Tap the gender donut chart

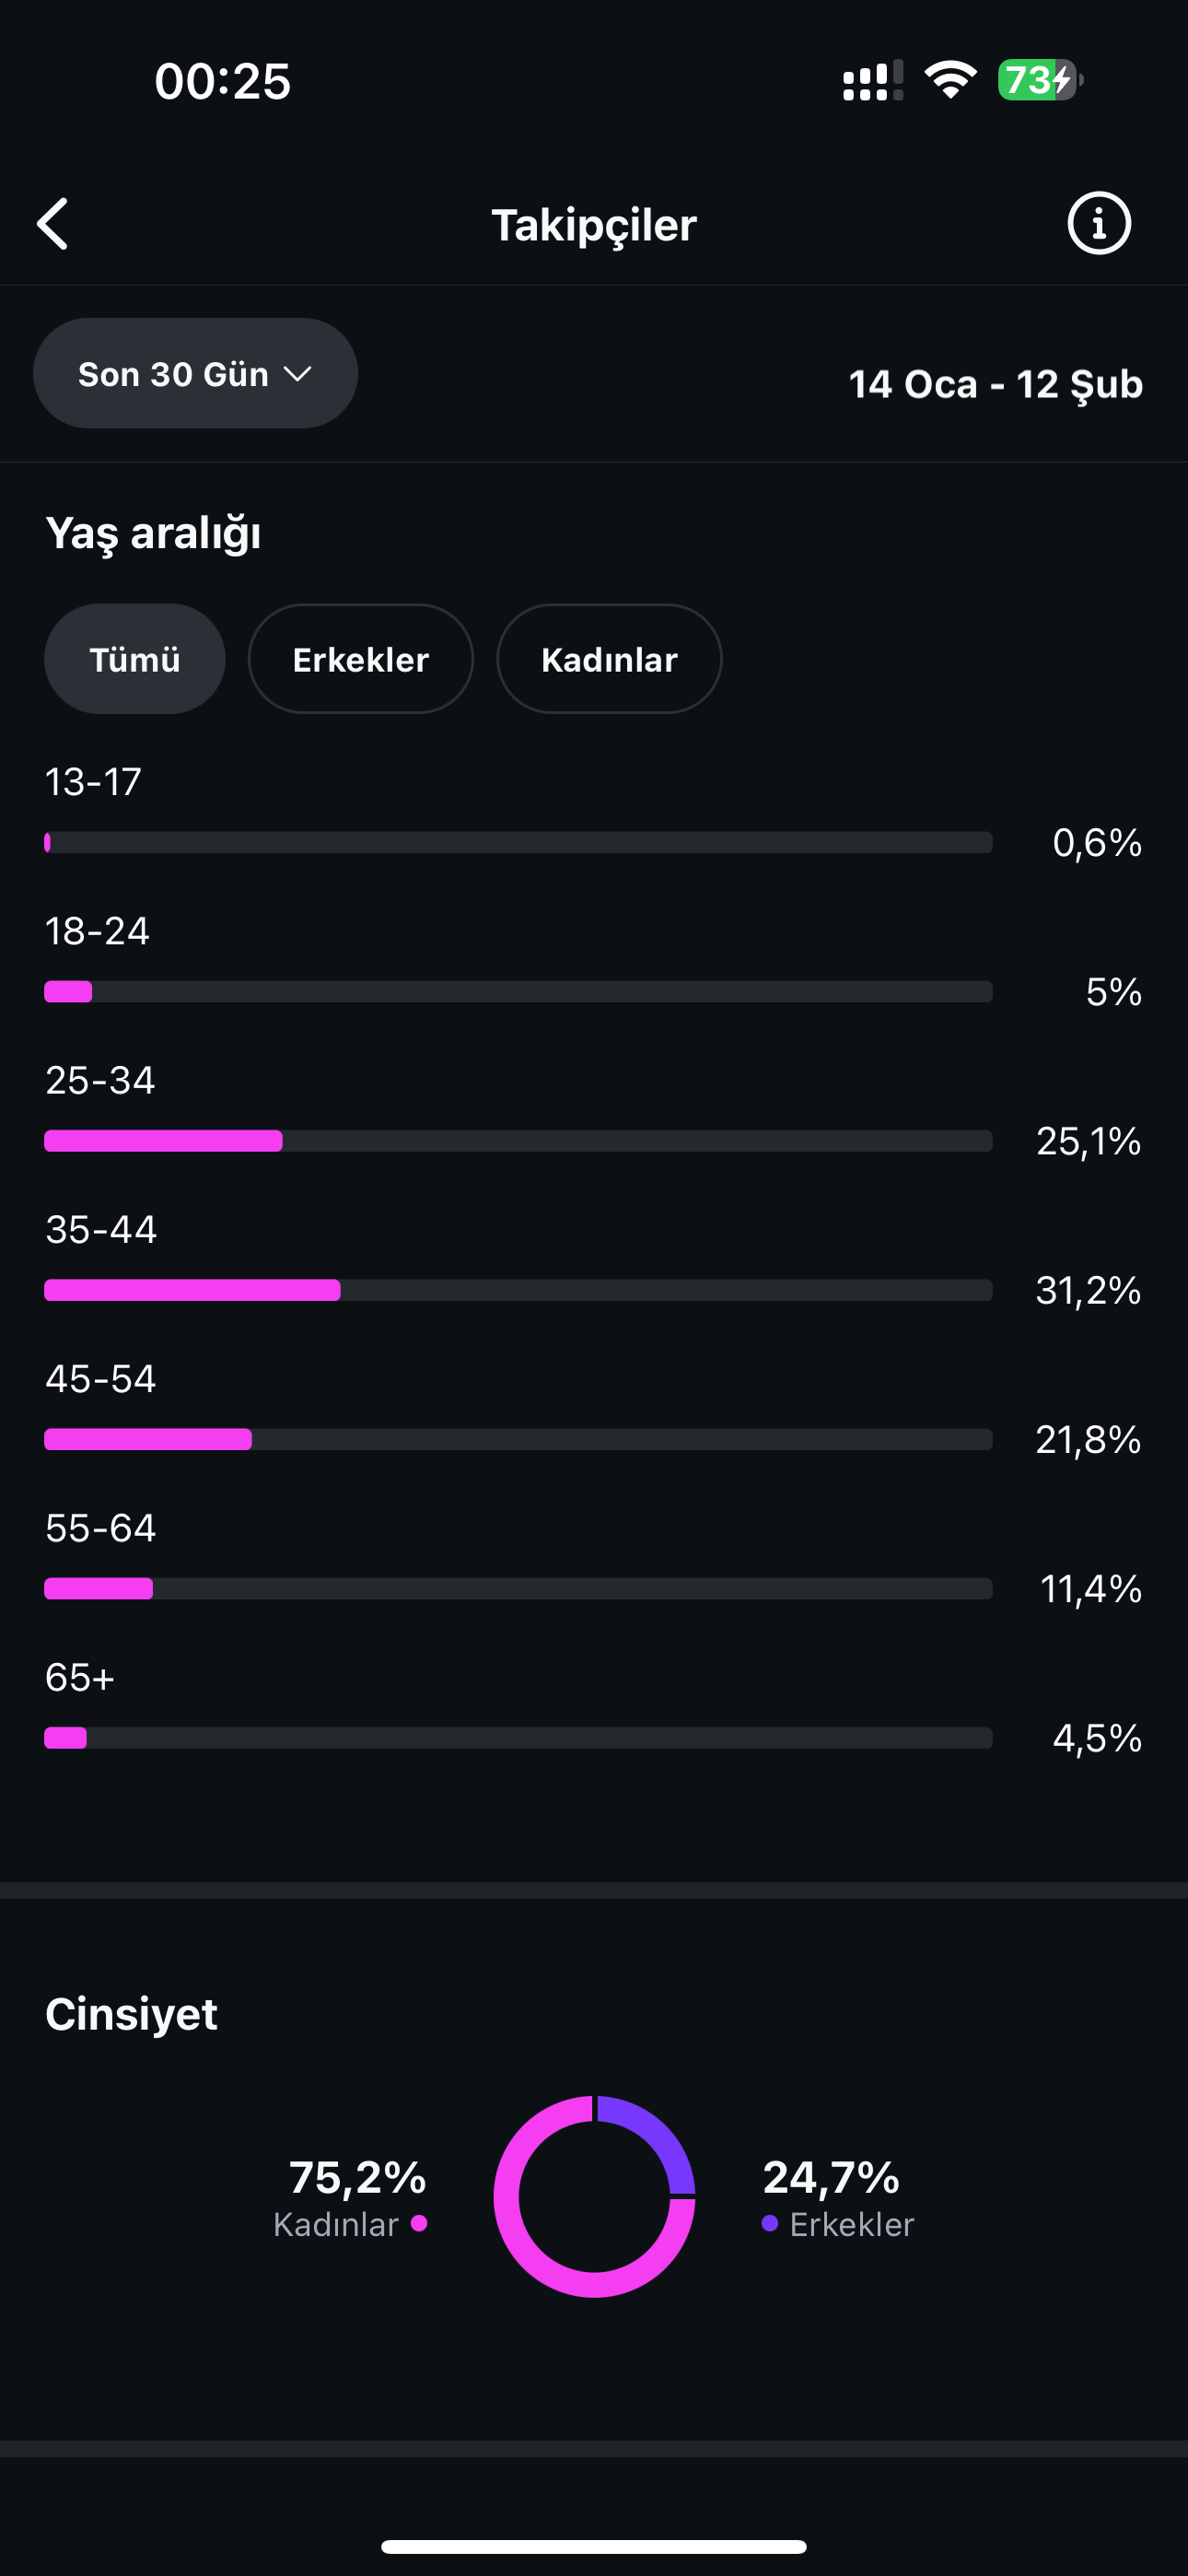click(594, 2197)
